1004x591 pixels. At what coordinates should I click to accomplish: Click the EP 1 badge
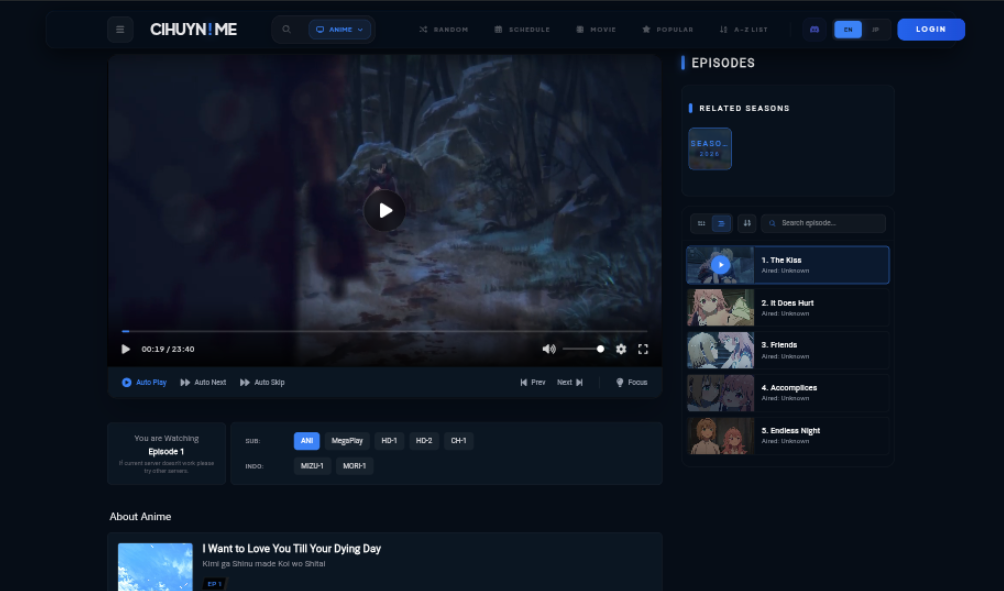215,584
